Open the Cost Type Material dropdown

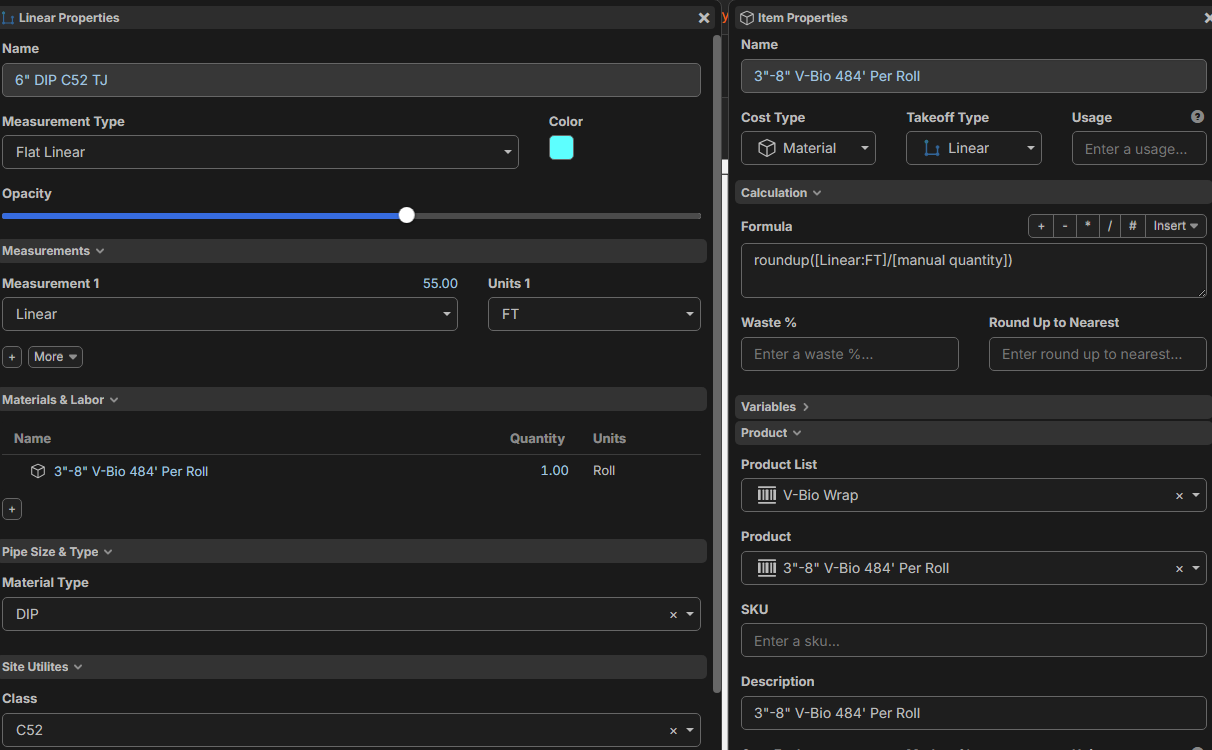coord(808,148)
